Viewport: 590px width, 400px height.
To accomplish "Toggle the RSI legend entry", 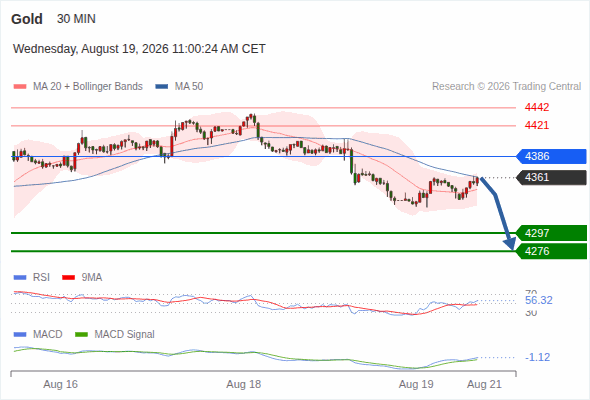I will click(x=32, y=277).
